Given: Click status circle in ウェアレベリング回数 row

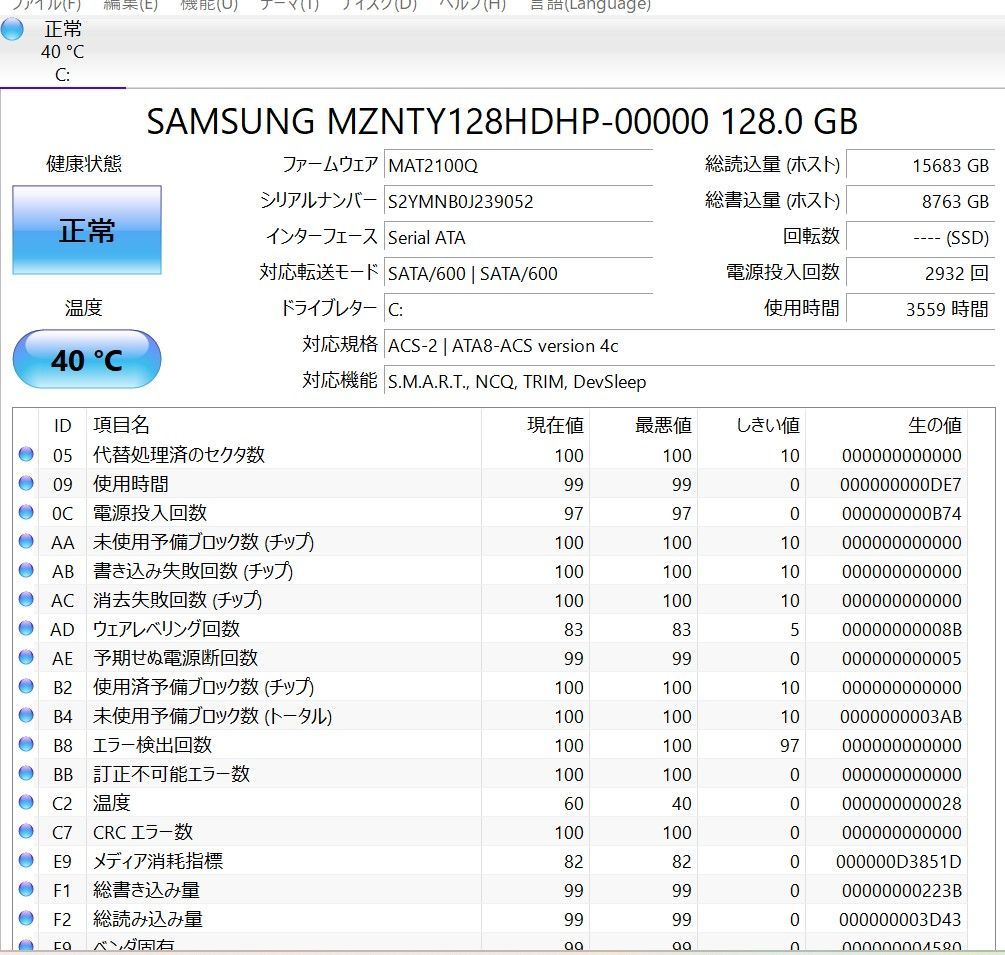Looking at the screenshot, I should pyautogui.click(x=26, y=629).
